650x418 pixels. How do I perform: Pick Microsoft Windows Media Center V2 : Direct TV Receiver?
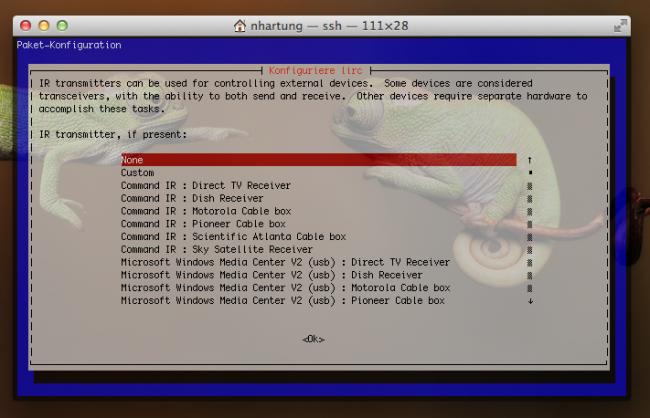click(285, 262)
